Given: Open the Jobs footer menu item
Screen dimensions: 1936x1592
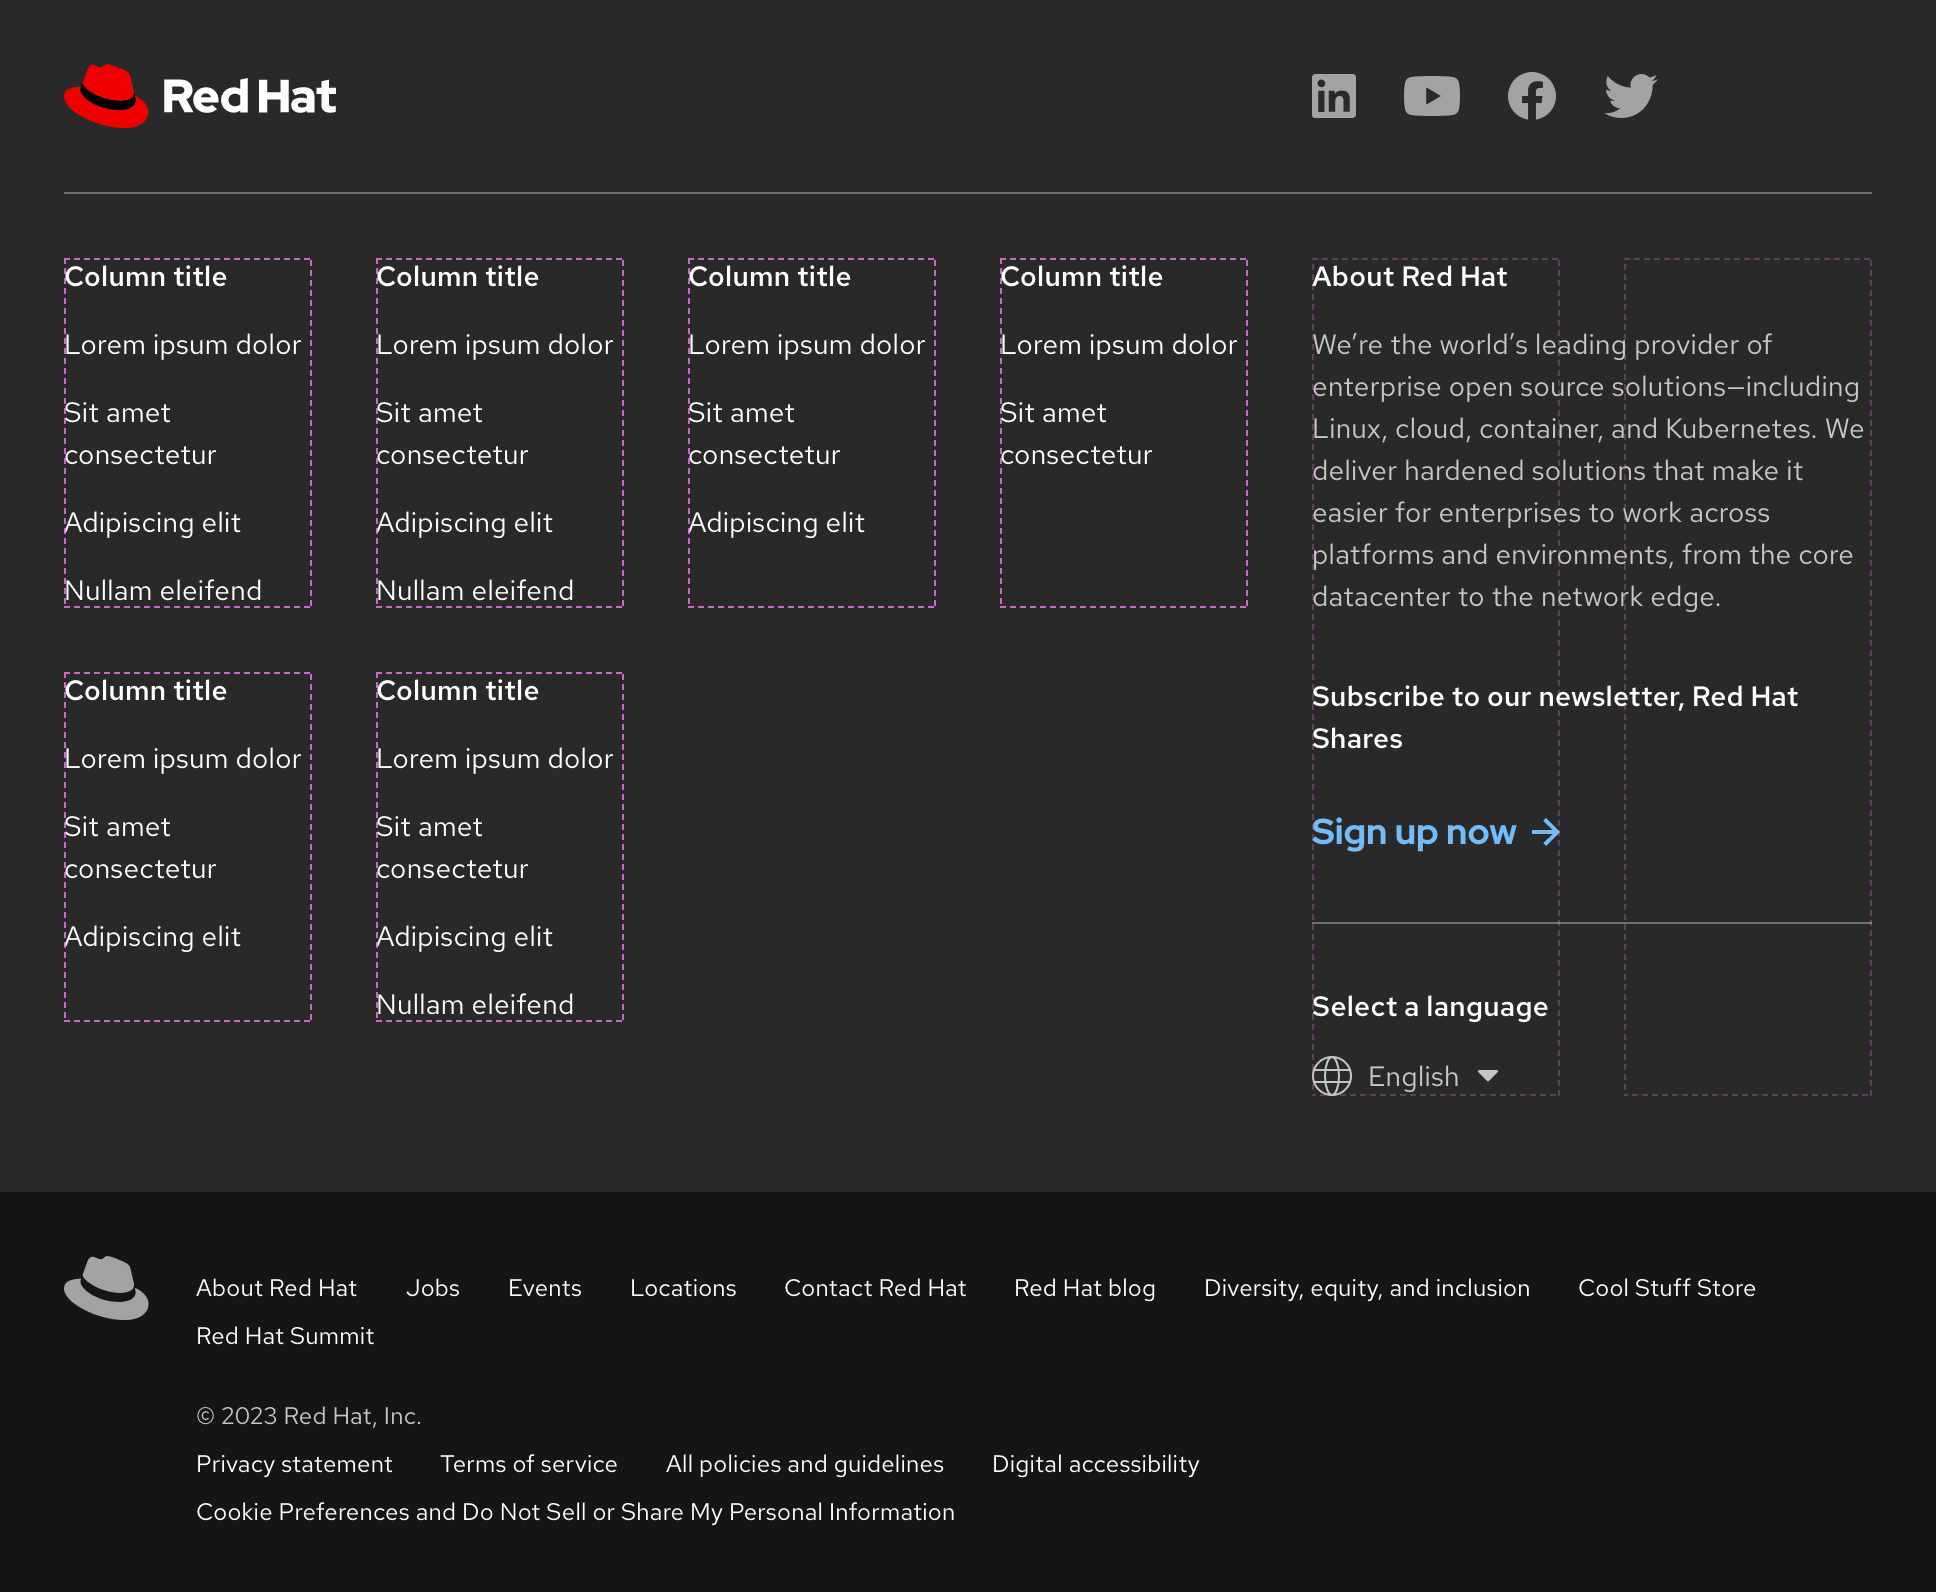Looking at the screenshot, I should tap(432, 1288).
